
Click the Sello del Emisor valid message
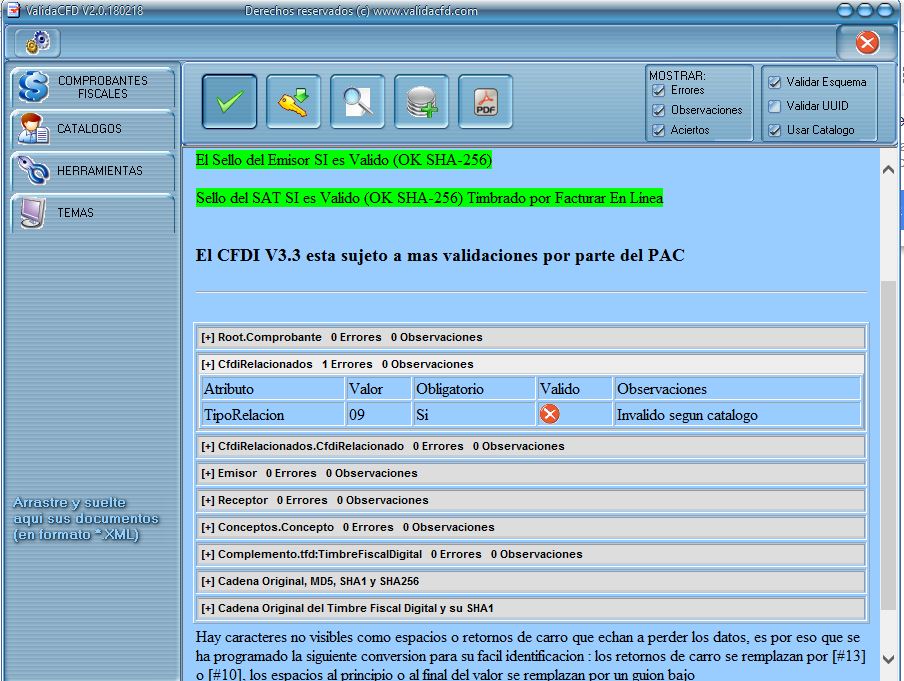(x=344, y=160)
